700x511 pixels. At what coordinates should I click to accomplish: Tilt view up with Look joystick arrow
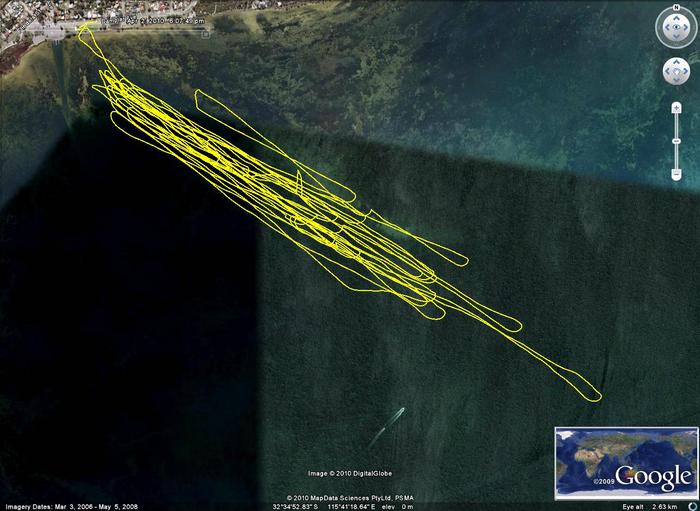click(x=676, y=19)
